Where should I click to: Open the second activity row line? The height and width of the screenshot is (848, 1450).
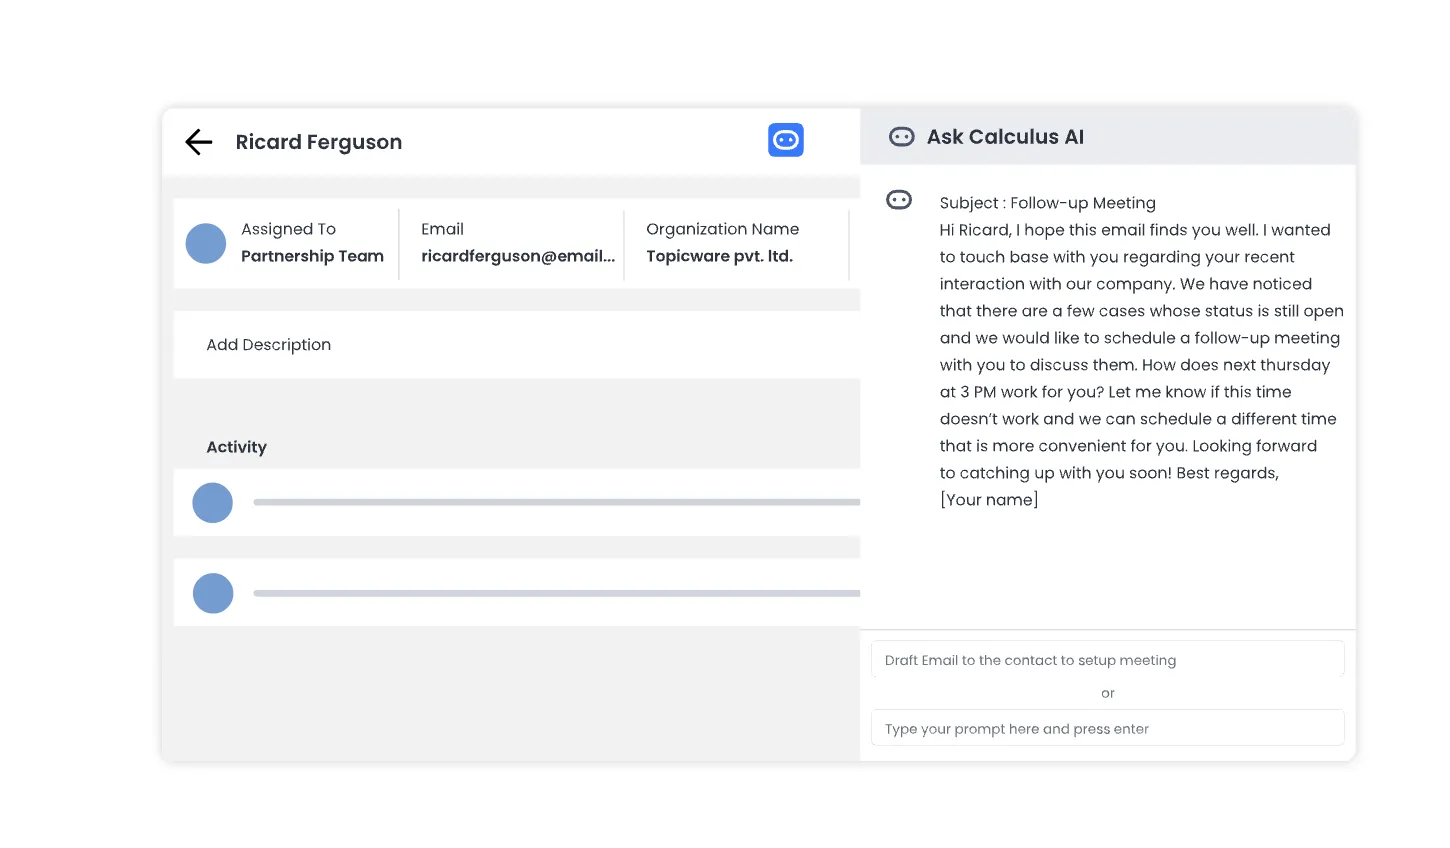pos(556,593)
